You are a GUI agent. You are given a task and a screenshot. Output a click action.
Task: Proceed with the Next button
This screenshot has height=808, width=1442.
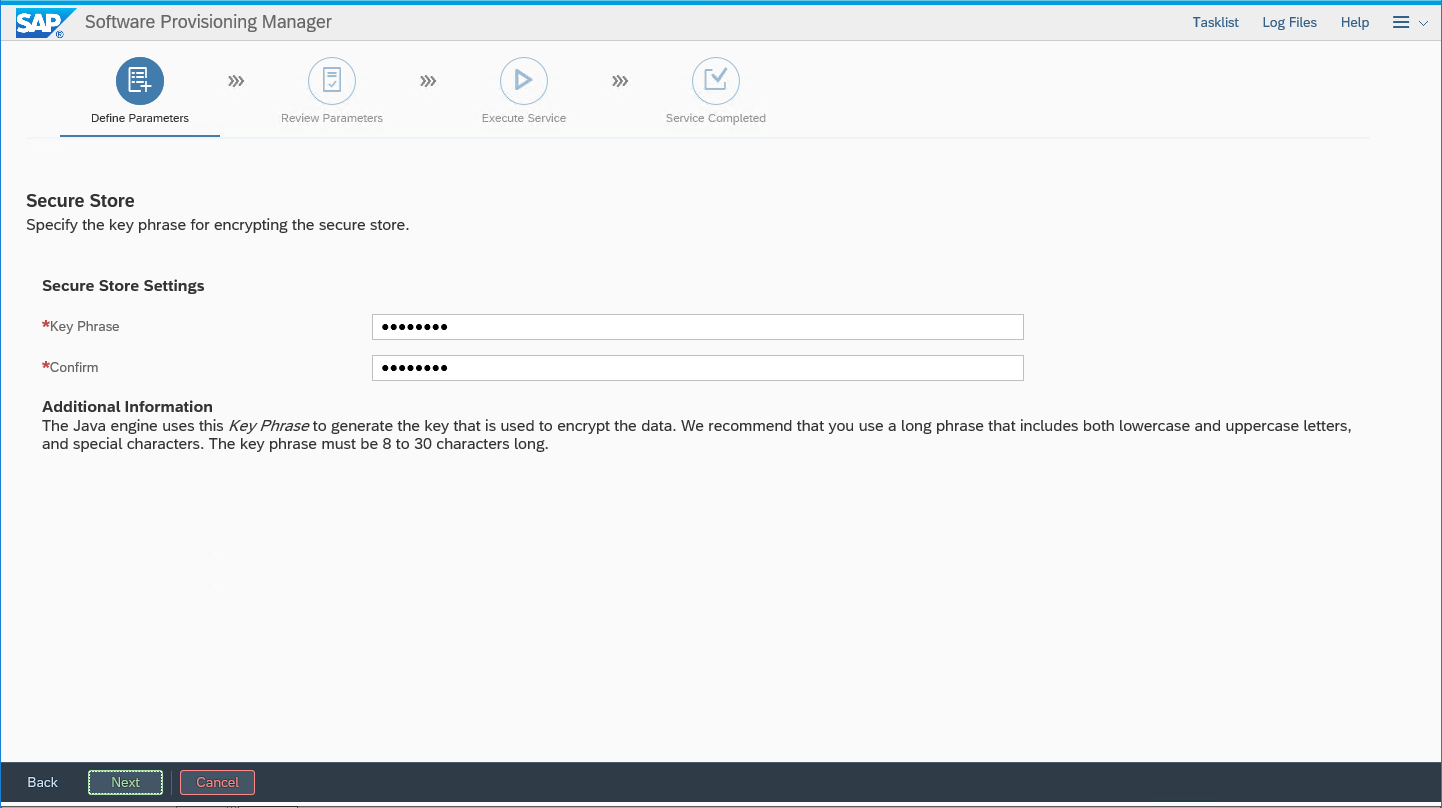click(125, 782)
